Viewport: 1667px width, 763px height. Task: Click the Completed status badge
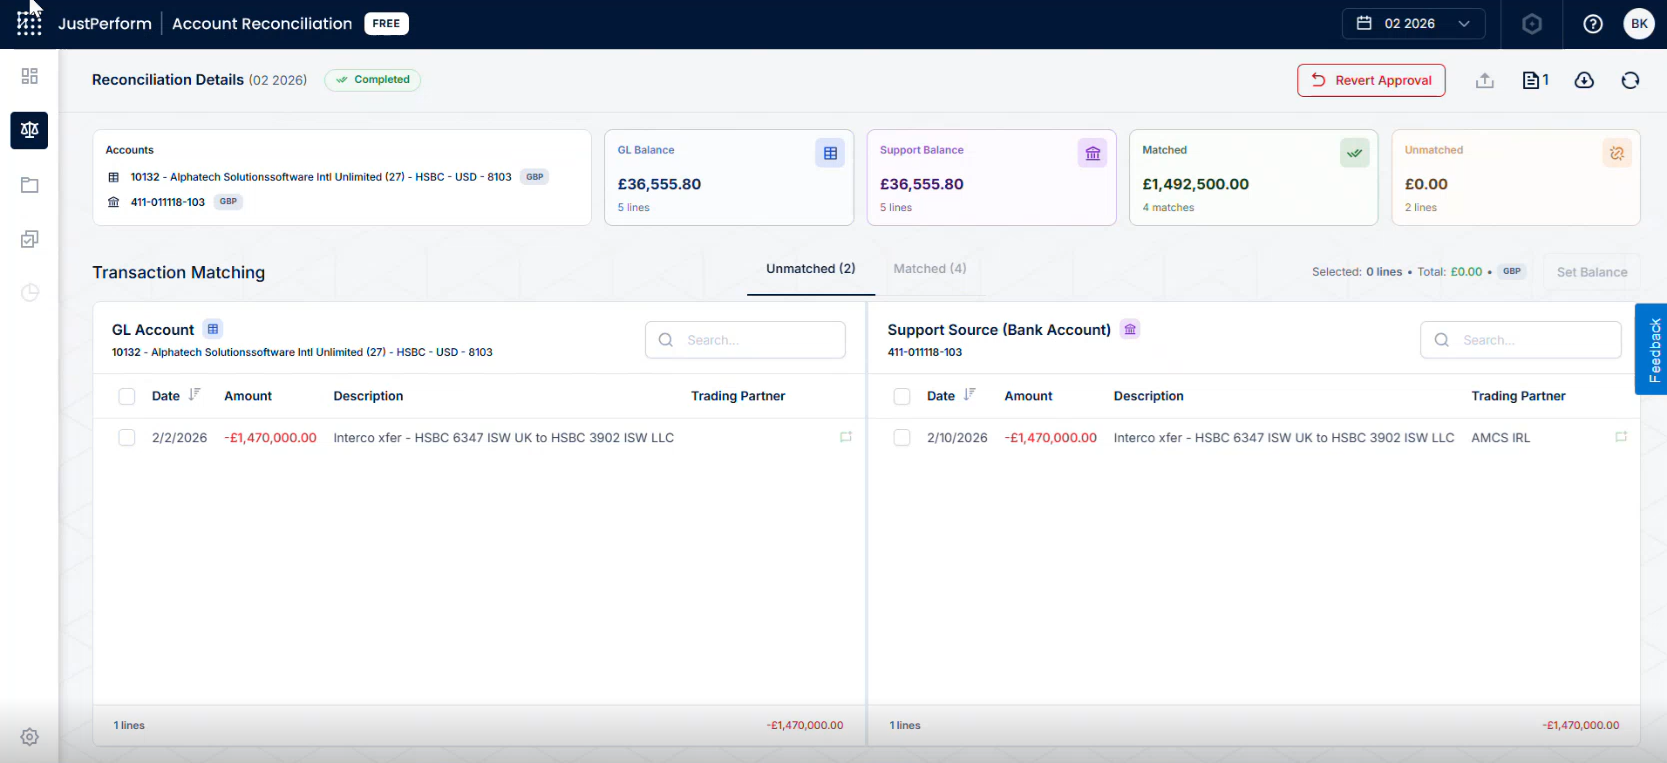372,80
